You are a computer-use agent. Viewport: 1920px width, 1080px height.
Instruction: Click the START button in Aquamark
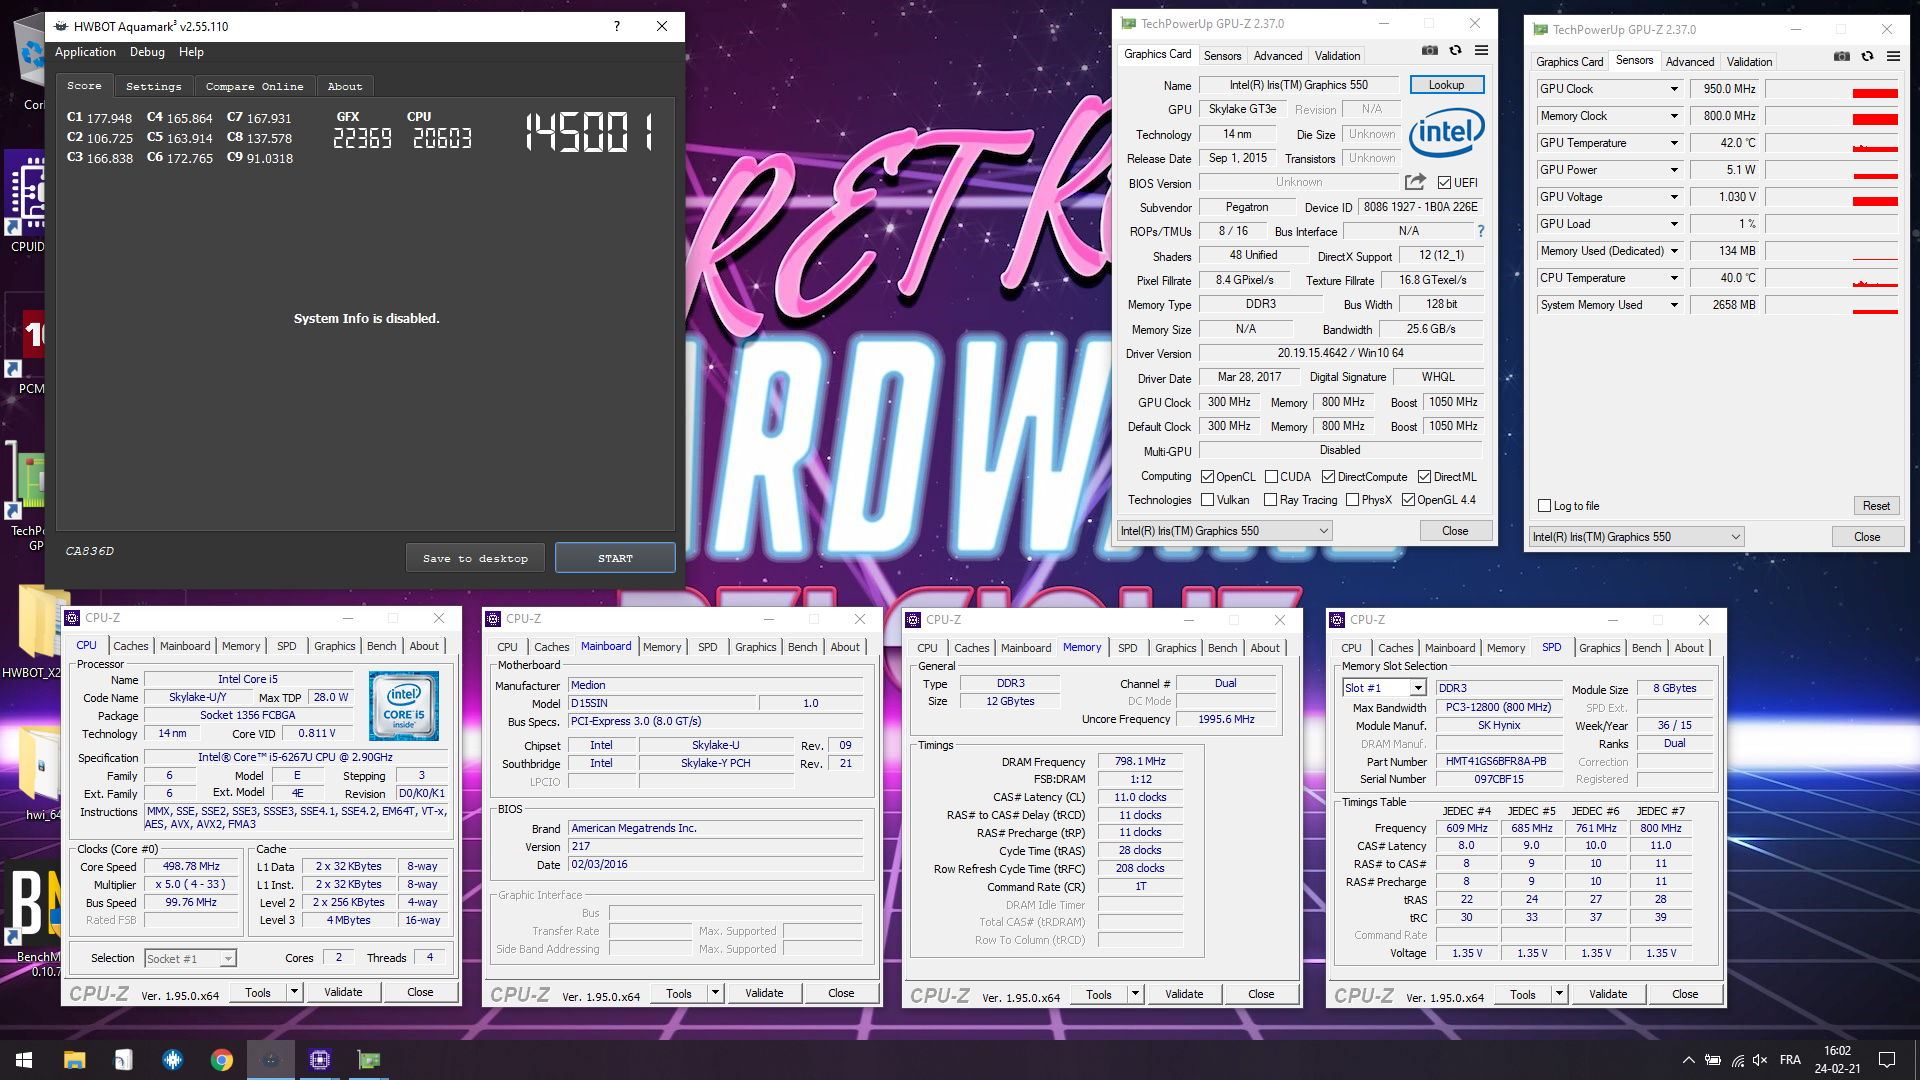tap(615, 558)
